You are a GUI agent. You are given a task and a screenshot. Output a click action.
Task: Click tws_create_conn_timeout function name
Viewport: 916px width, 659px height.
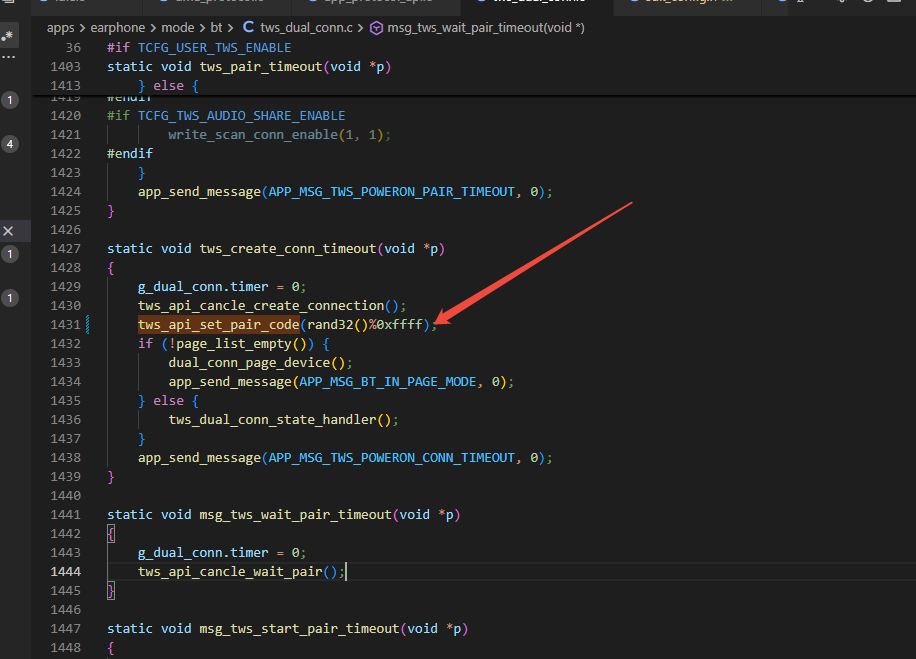288,248
